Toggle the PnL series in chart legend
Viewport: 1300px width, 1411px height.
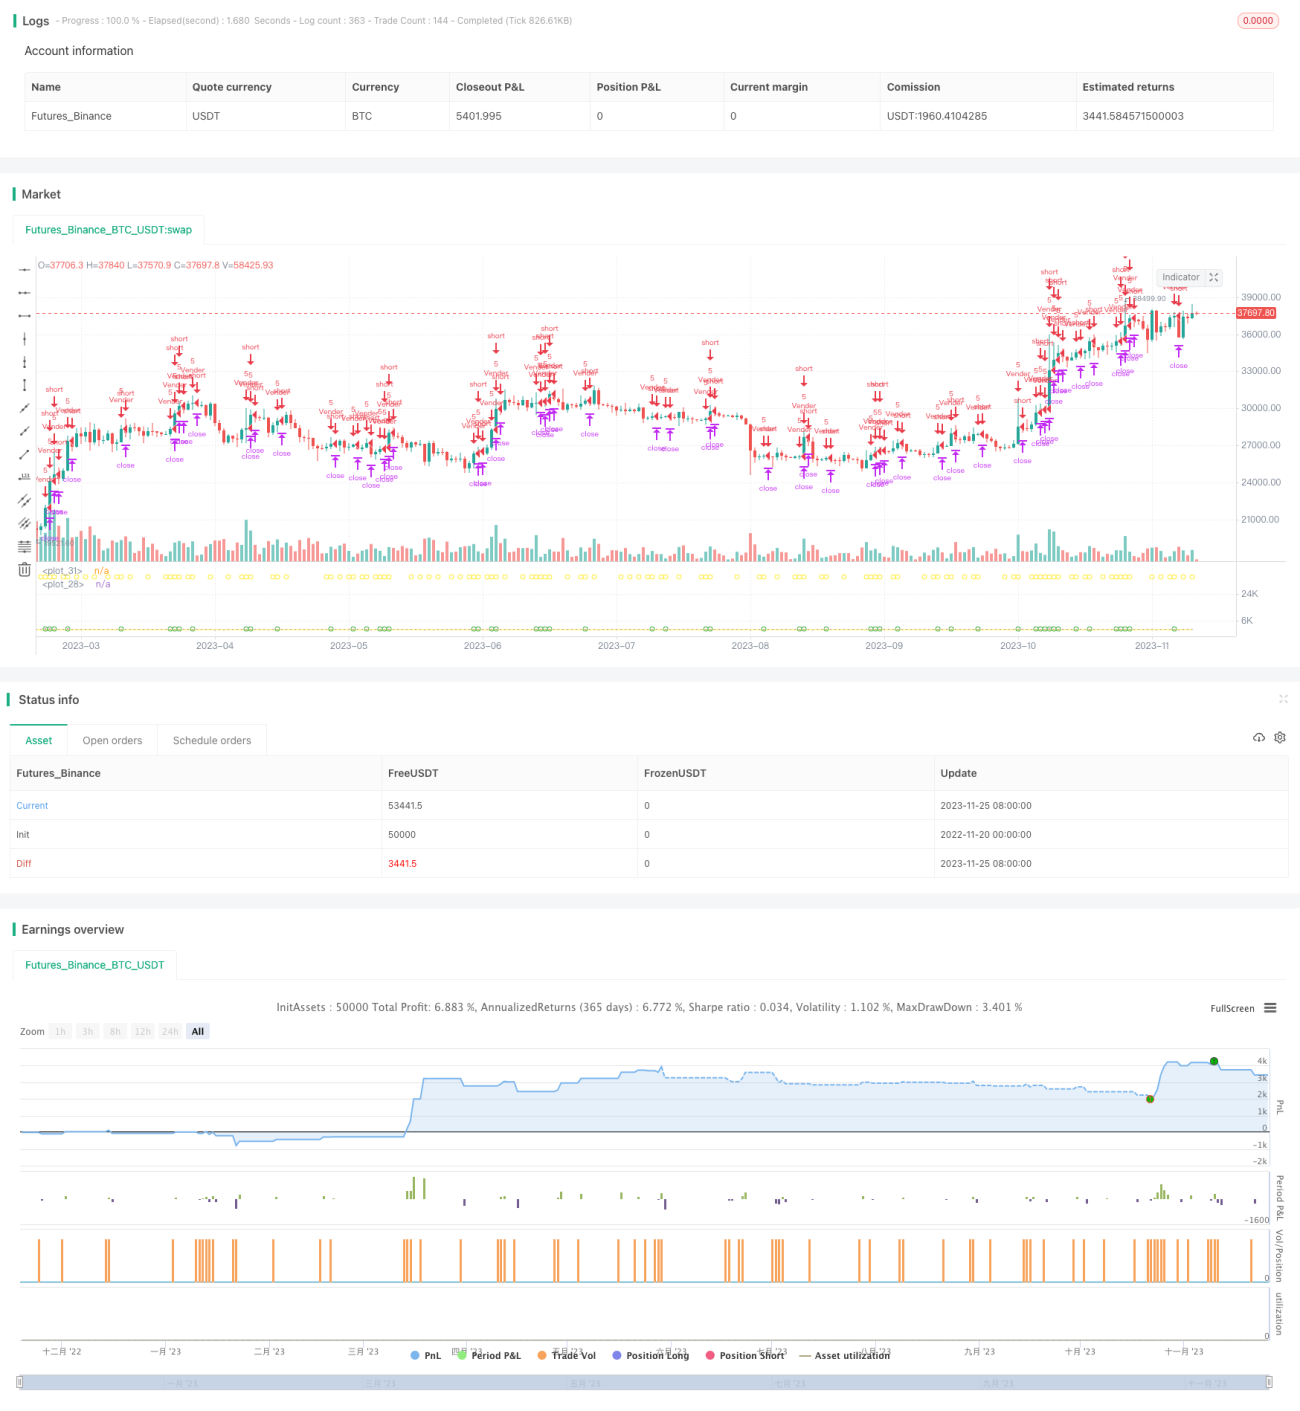pos(426,1355)
